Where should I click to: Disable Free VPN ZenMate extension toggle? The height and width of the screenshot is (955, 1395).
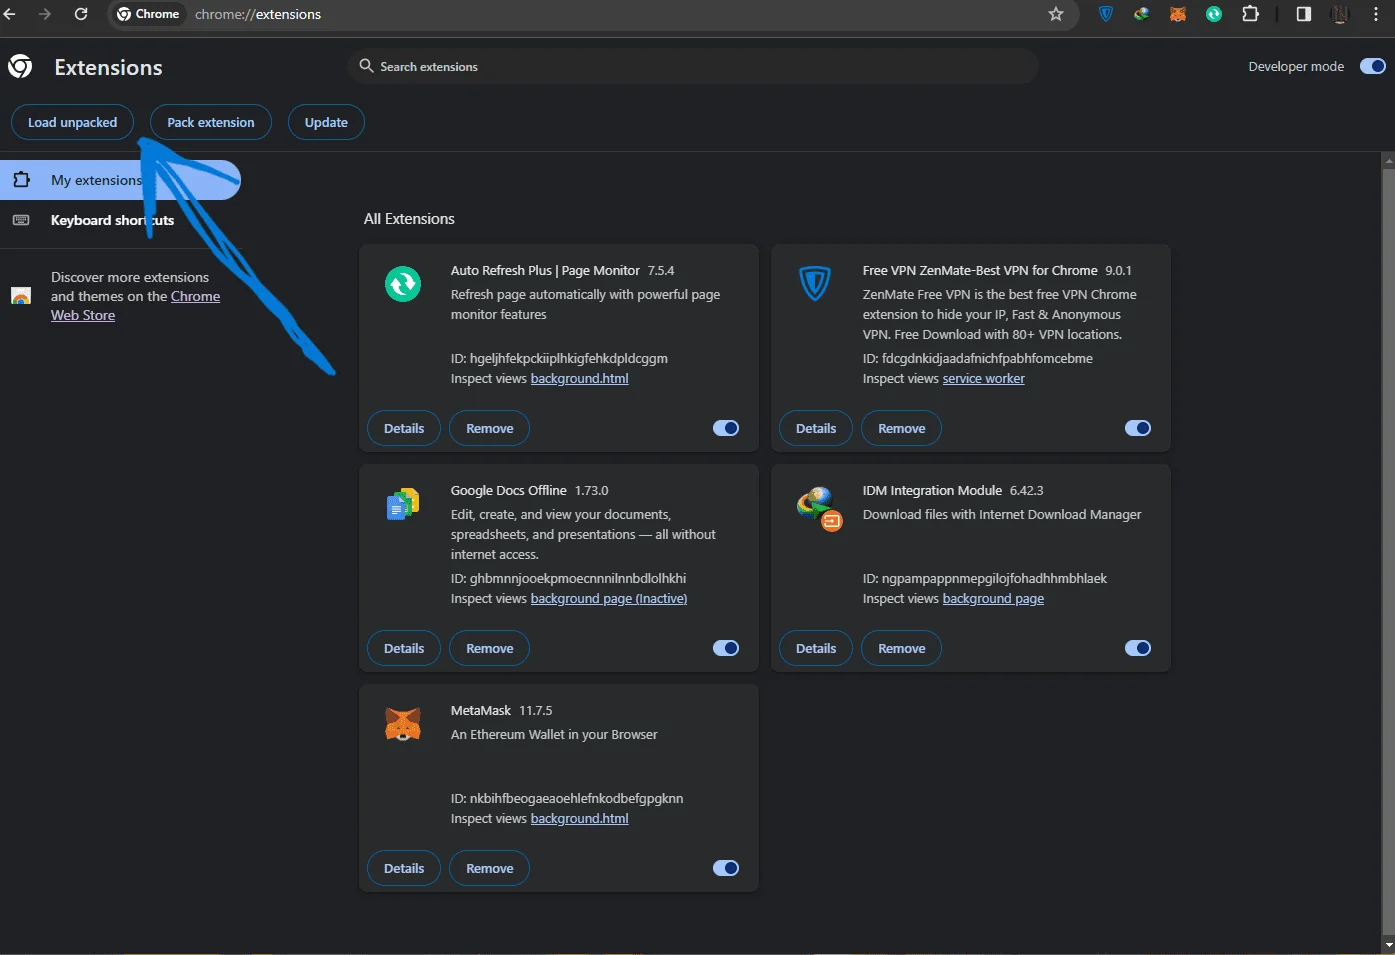pos(1138,428)
